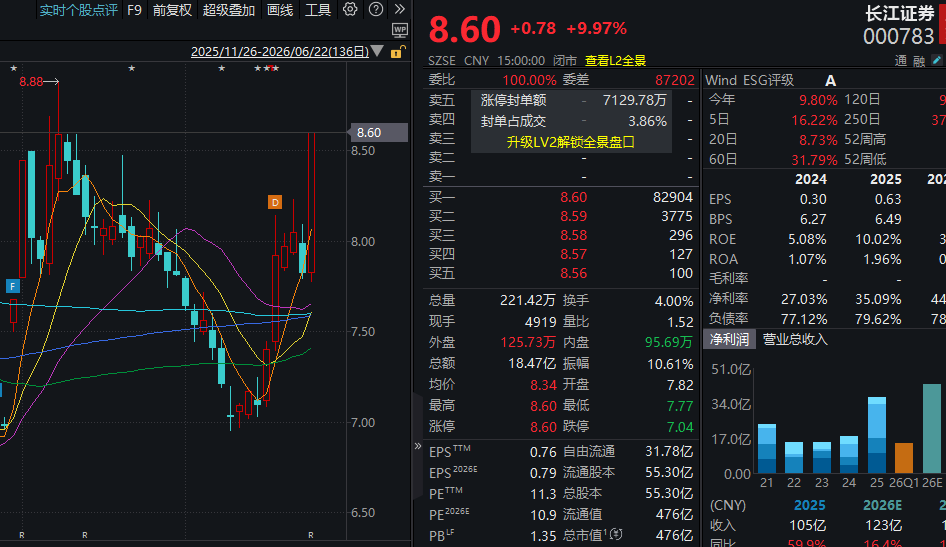Toggle the orange date range lock icon
Image resolution: width=946 pixels, height=547 pixels.
(398, 52)
